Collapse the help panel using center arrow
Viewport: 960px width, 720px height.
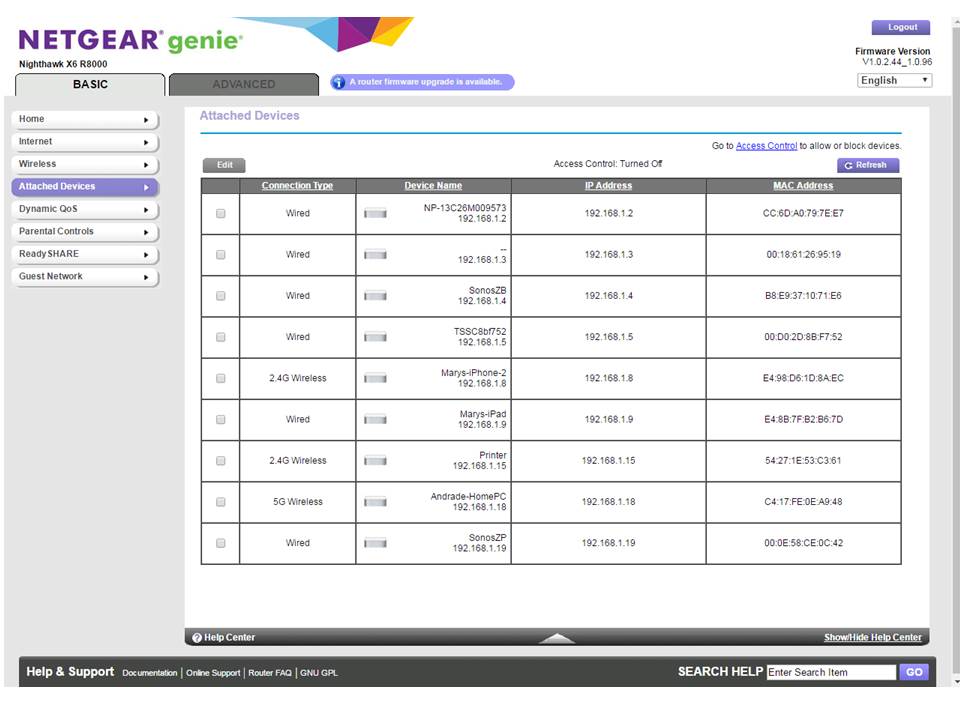click(559, 636)
